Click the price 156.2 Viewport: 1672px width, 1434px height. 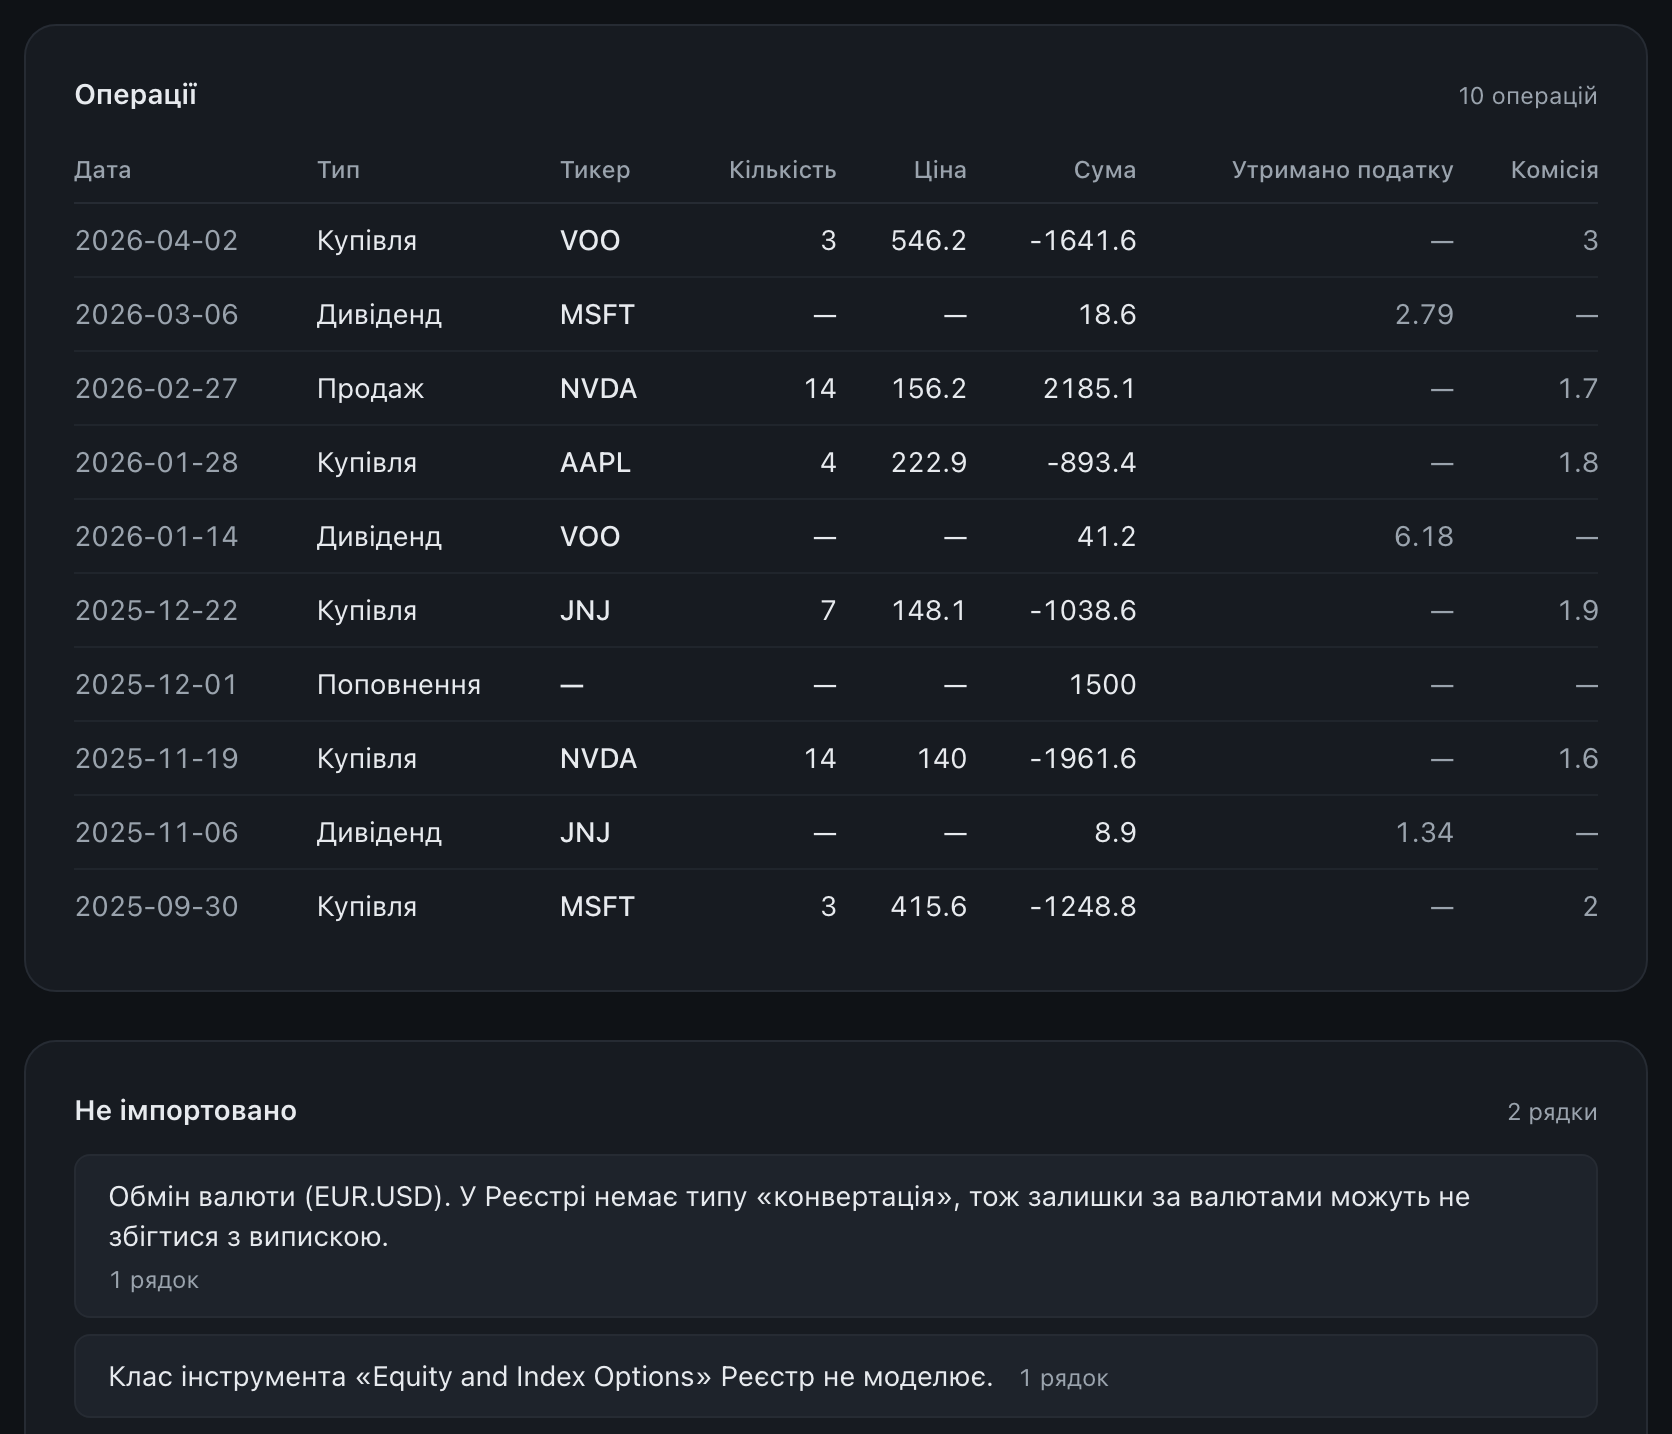pyautogui.click(x=929, y=389)
